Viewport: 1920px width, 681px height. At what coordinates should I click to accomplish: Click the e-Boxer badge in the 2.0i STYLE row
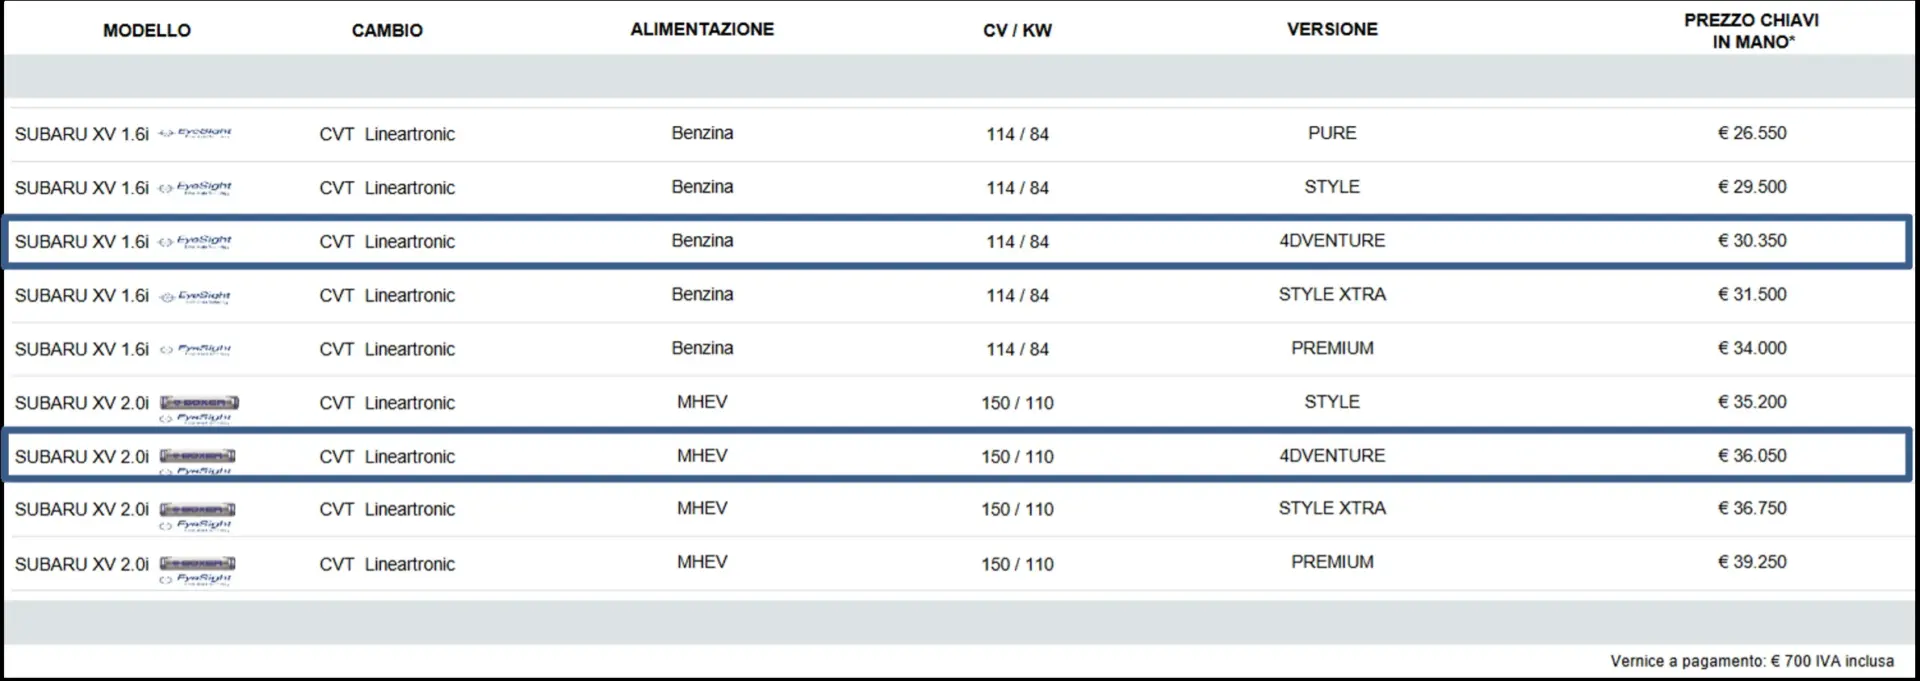pos(199,402)
